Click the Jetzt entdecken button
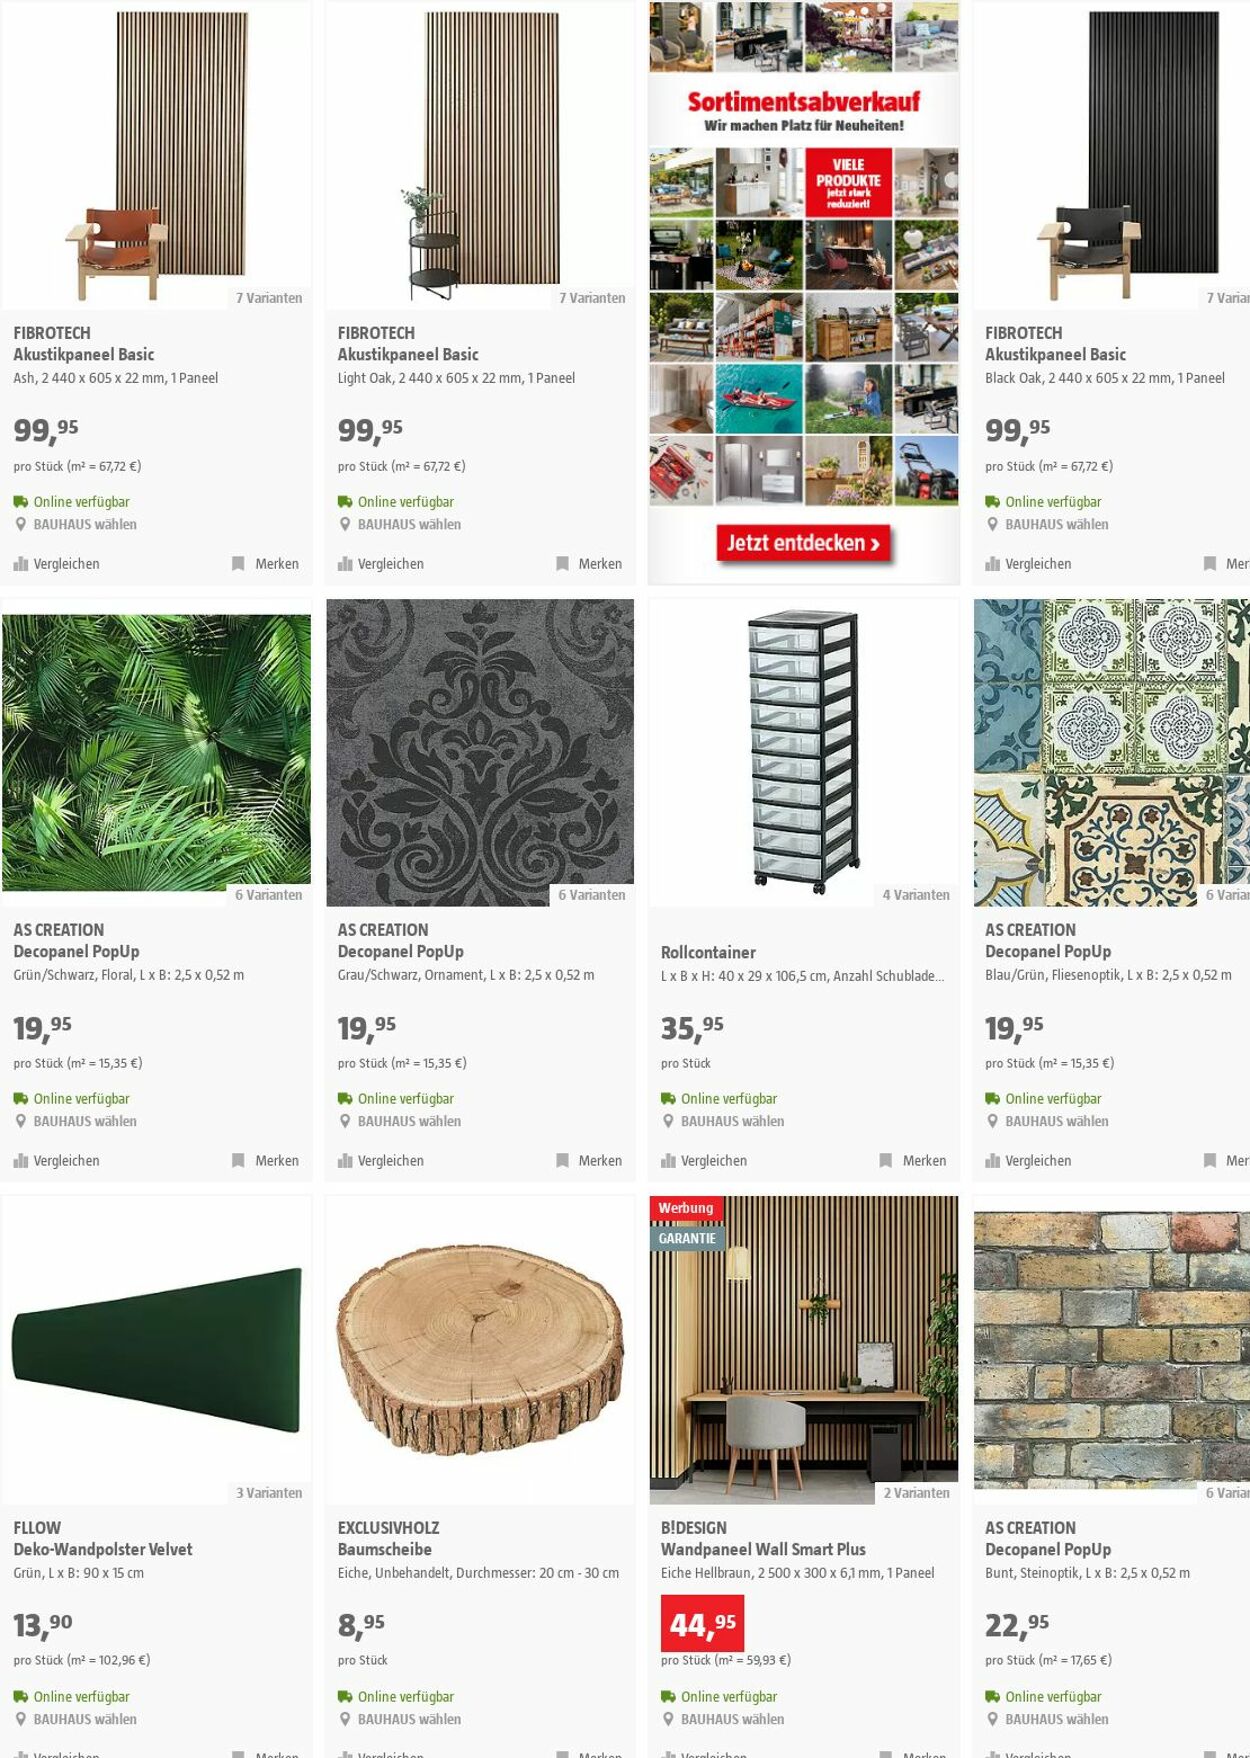The height and width of the screenshot is (1758, 1250). (803, 543)
